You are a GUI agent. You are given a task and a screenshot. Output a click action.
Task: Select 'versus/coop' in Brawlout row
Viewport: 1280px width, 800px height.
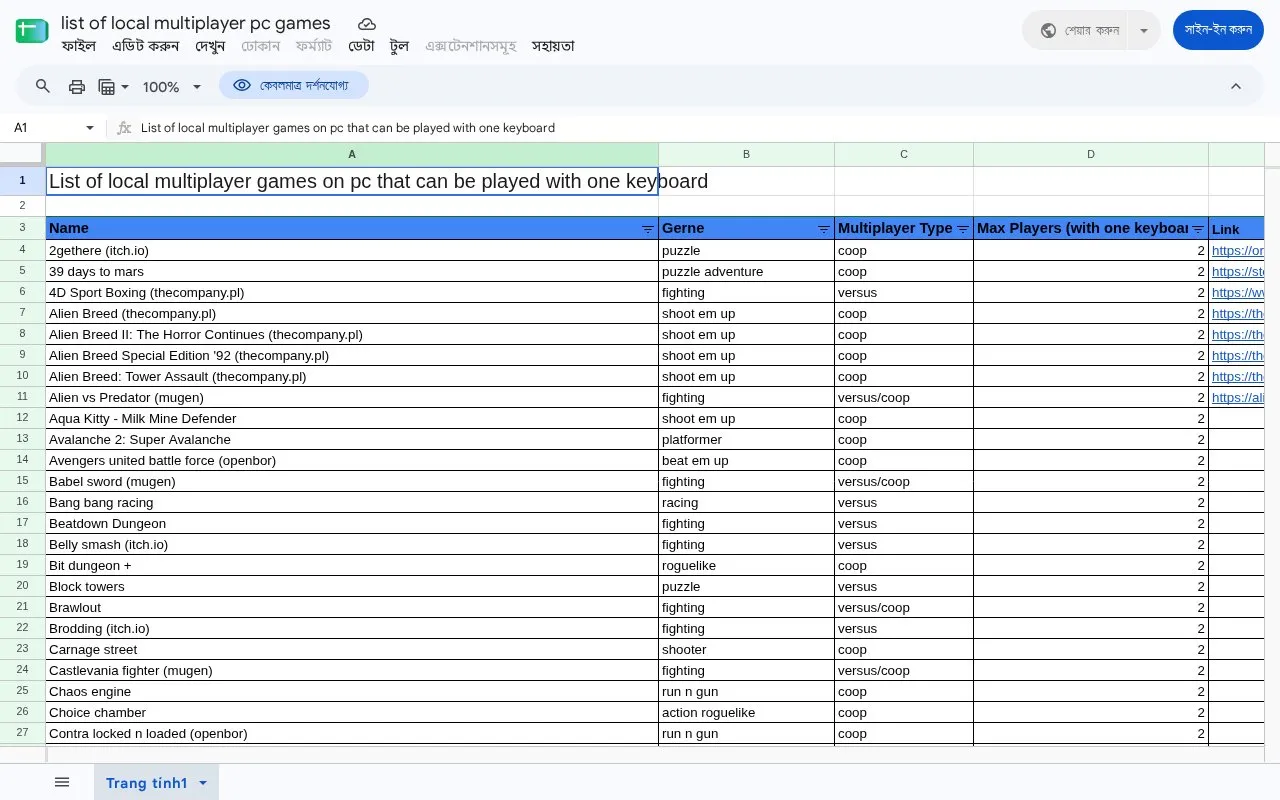(904, 608)
